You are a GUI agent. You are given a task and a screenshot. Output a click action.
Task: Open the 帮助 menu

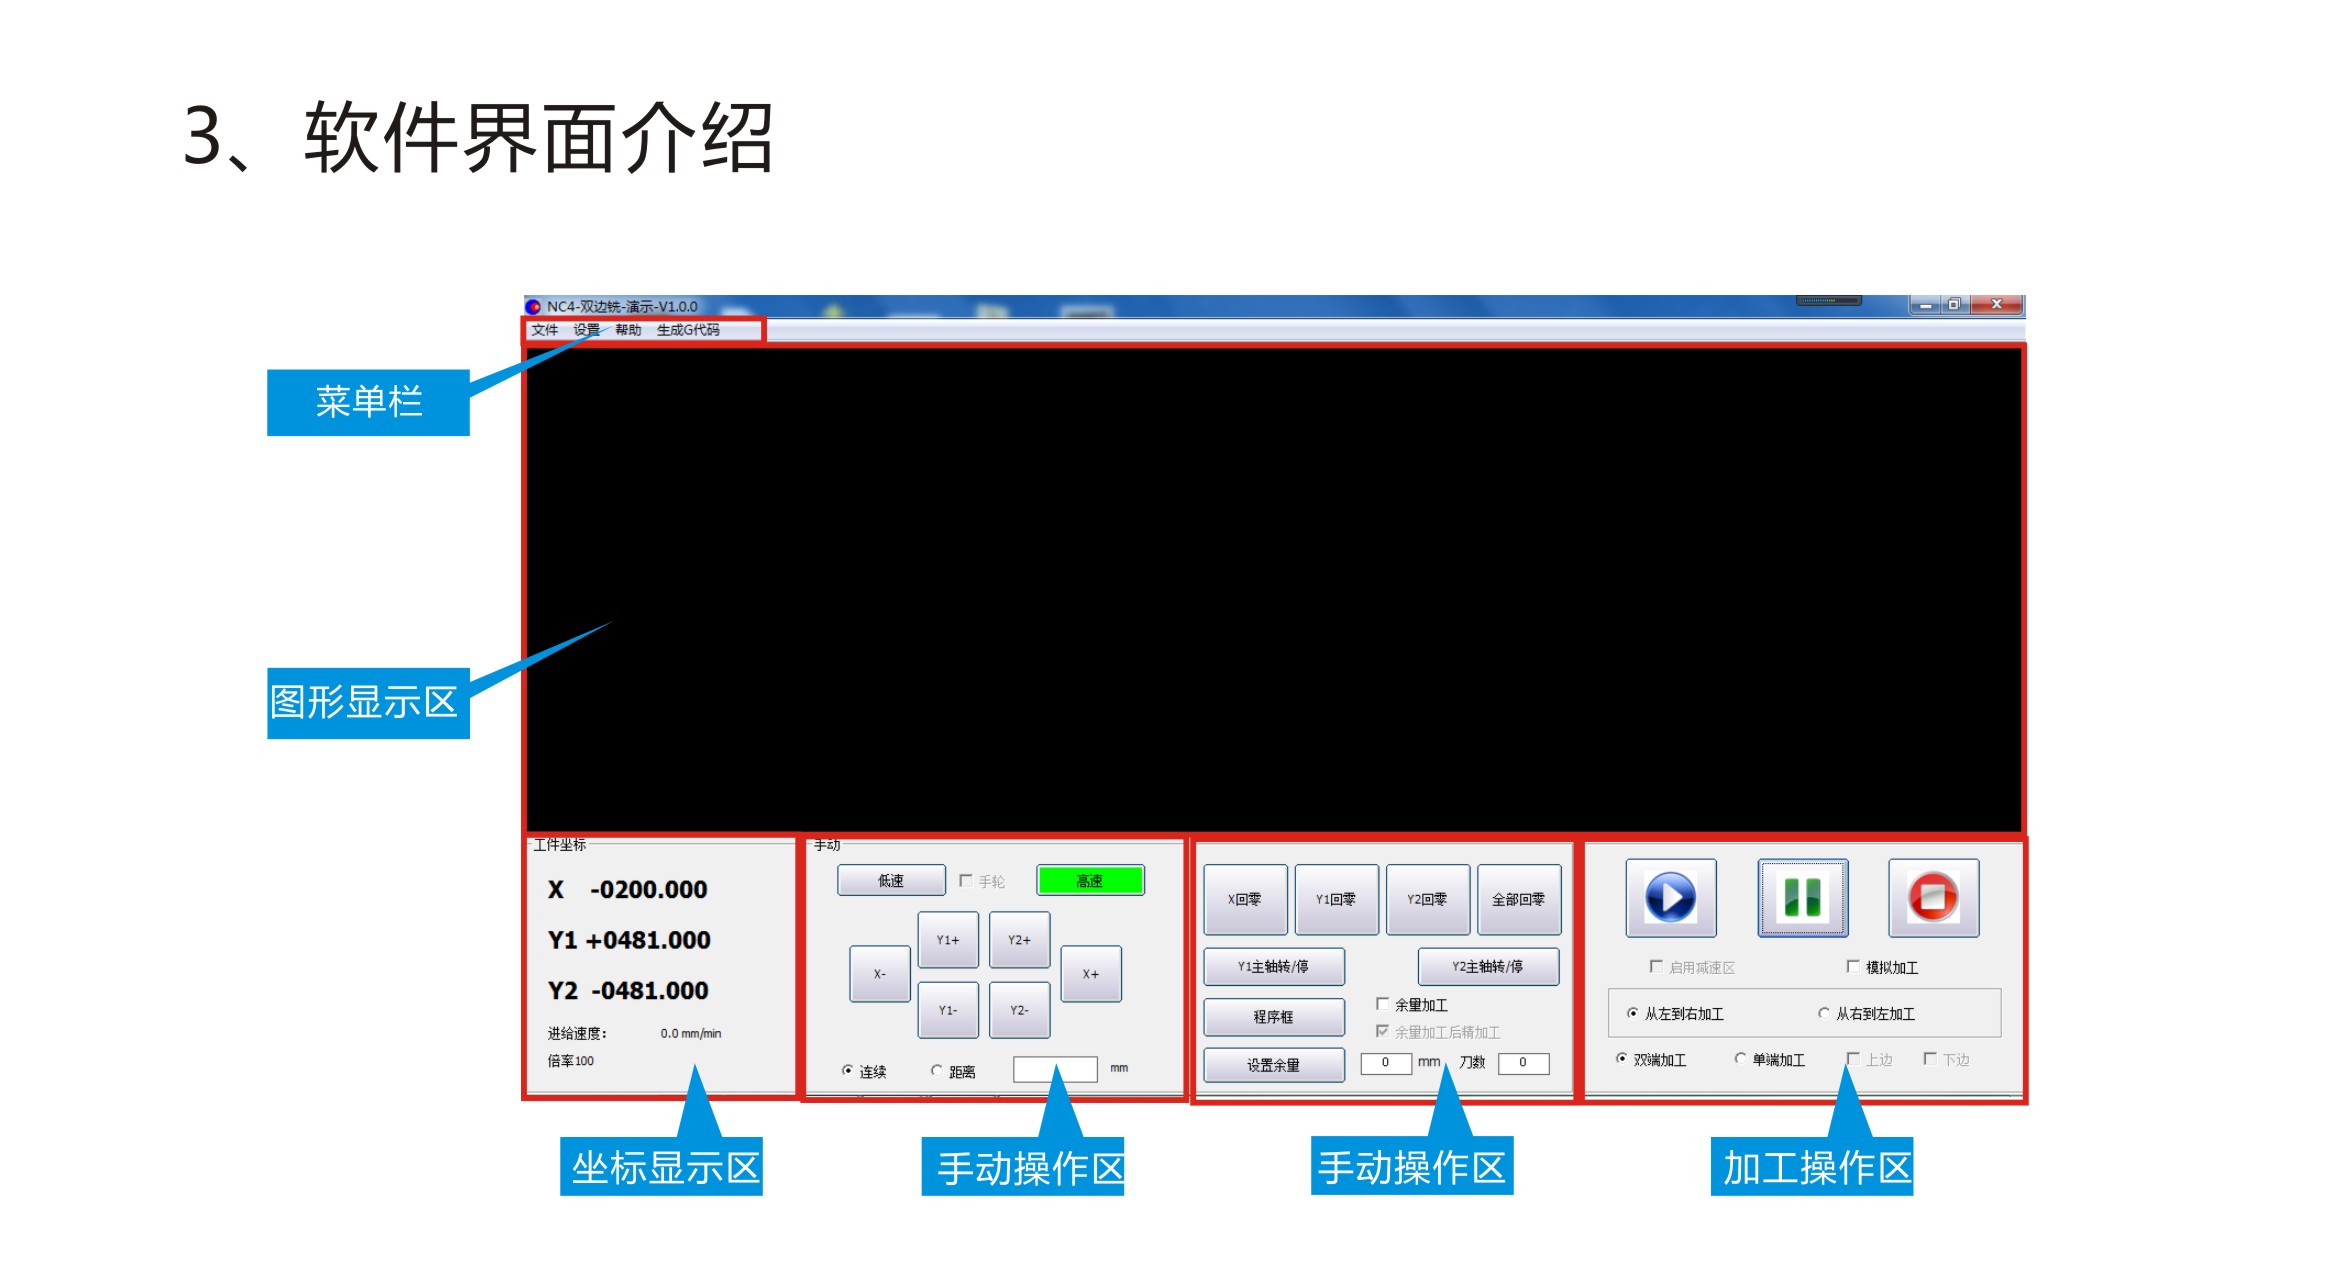[628, 330]
